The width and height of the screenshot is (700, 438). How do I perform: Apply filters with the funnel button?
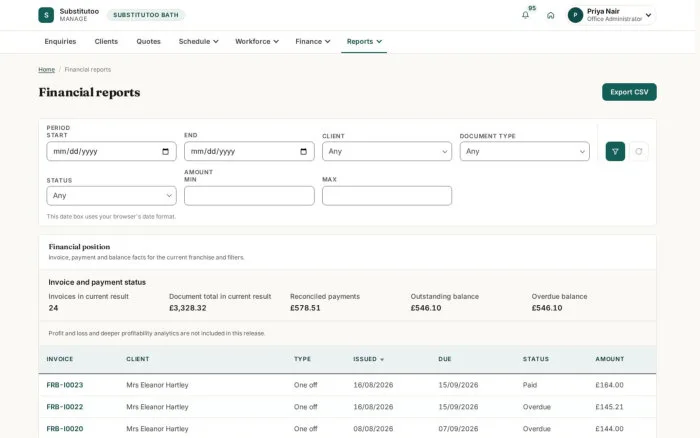tap(615, 151)
